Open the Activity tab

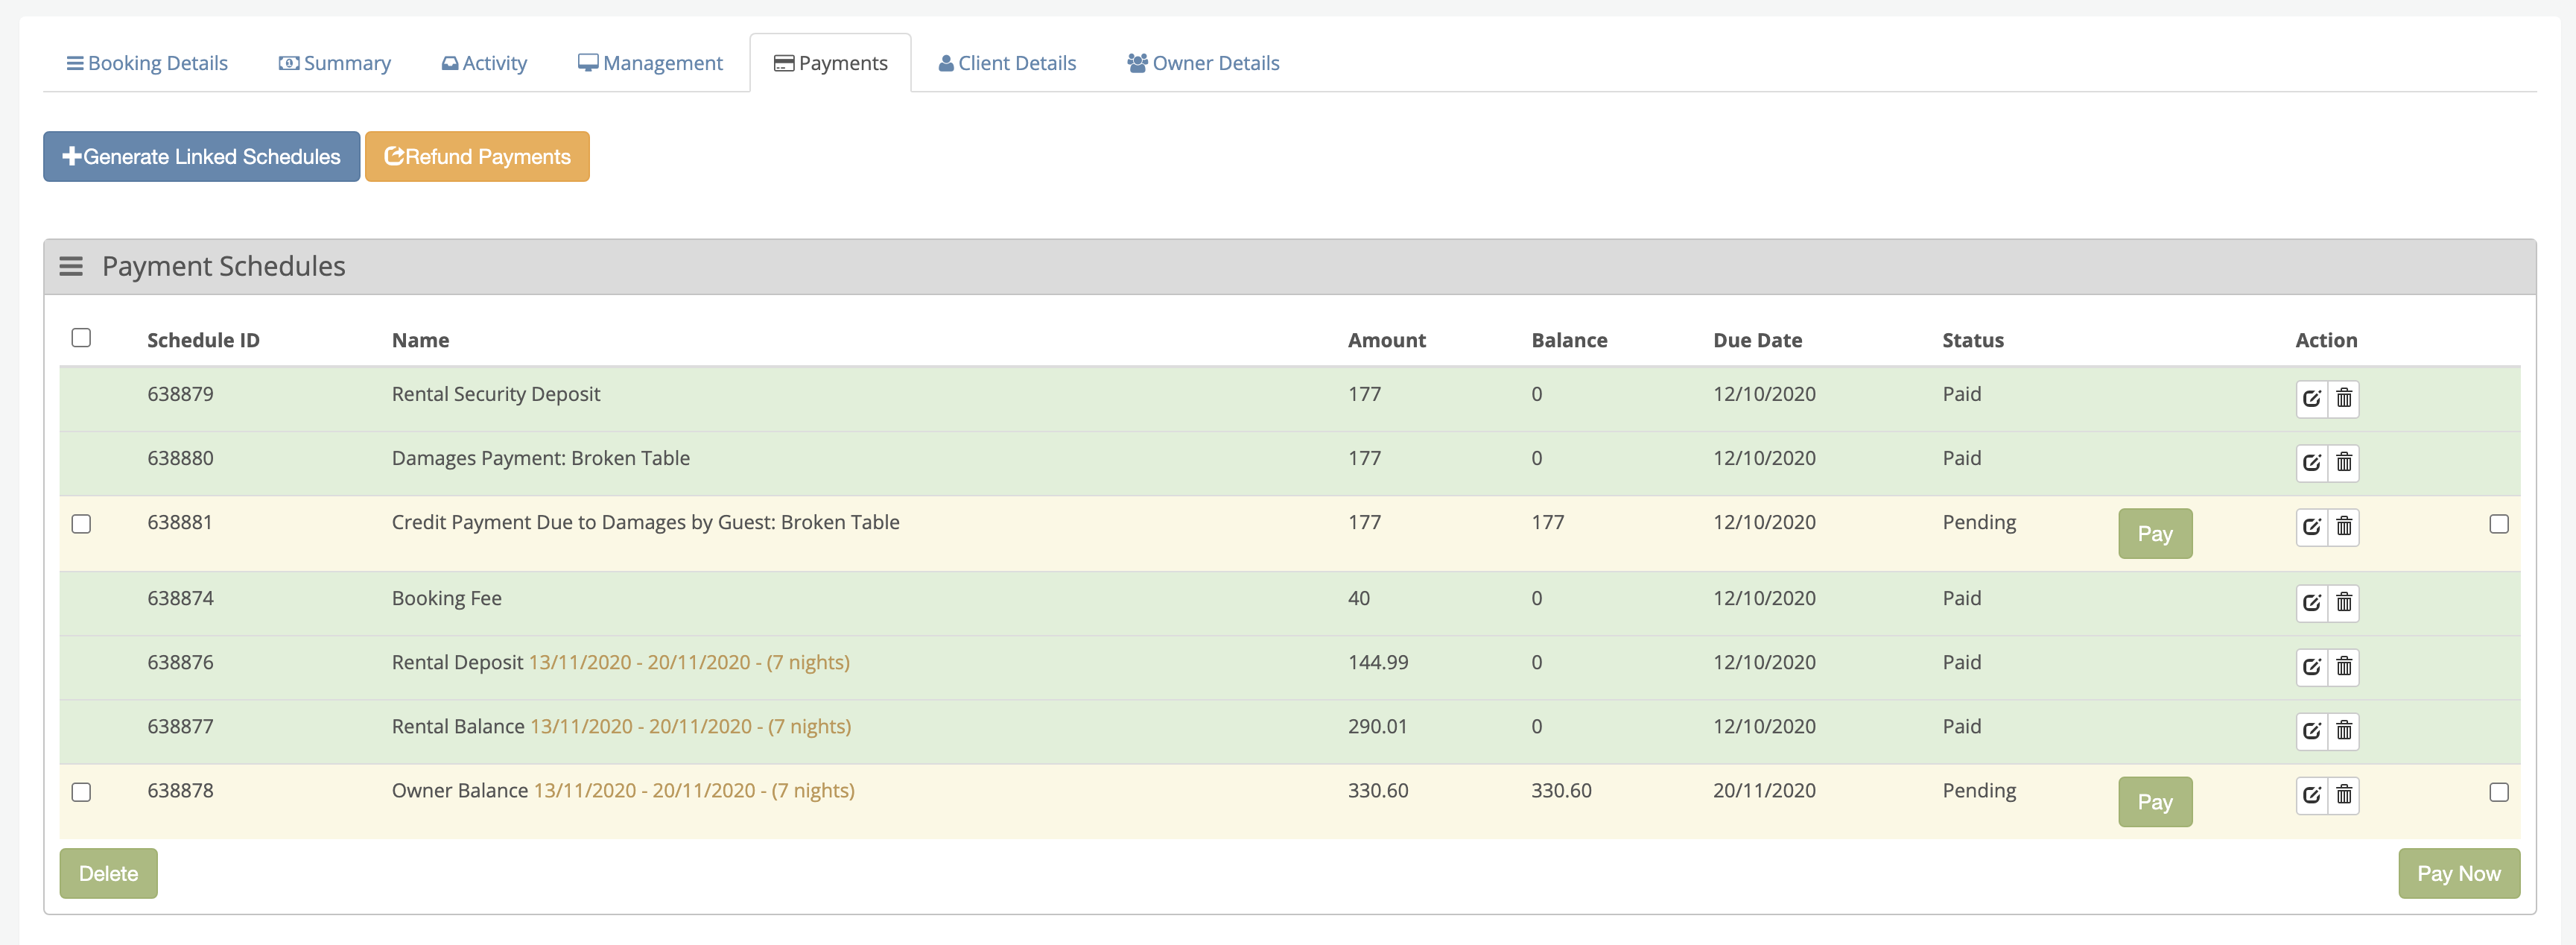tap(484, 63)
